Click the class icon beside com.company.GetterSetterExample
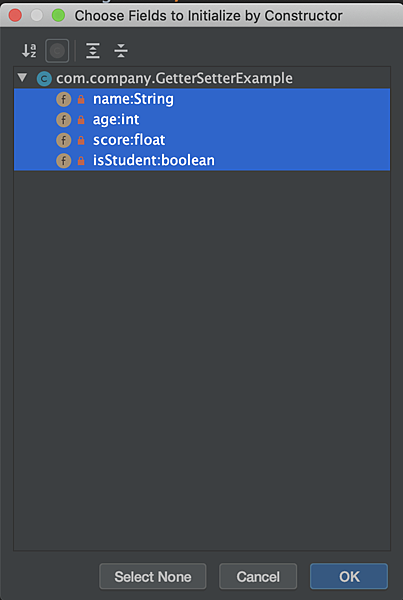This screenshot has width=403, height=600. tap(44, 79)
